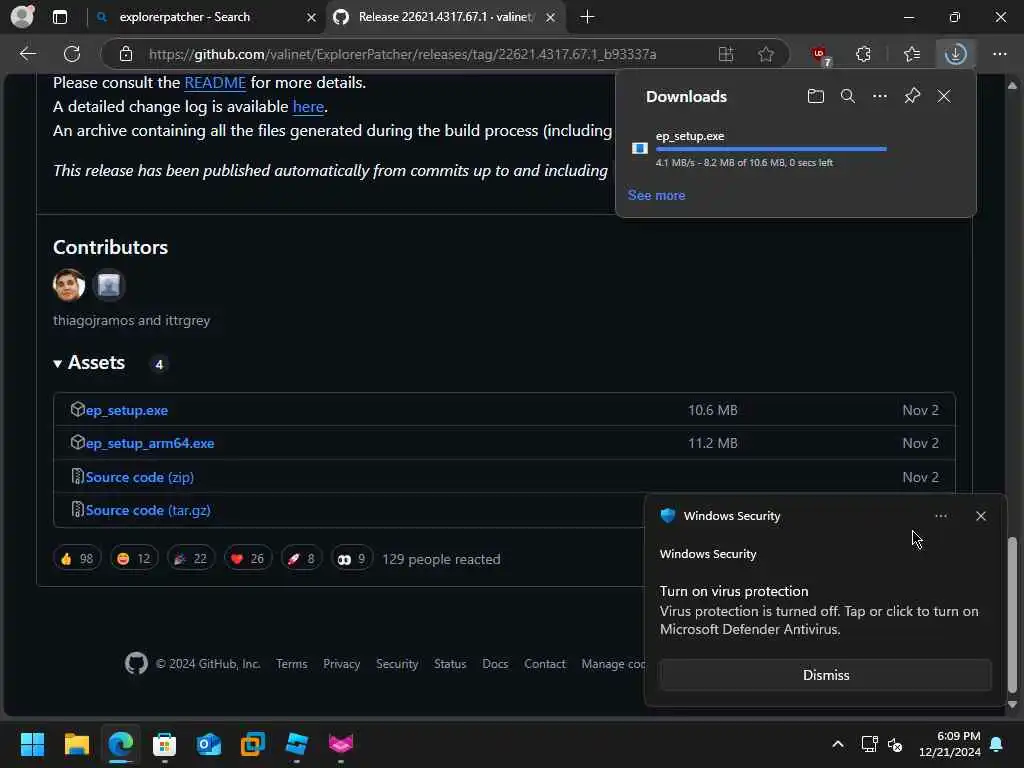Open the clock showing 6:09 PM
The width and height of the screenshot is (1024, 768).
[950, 744]
